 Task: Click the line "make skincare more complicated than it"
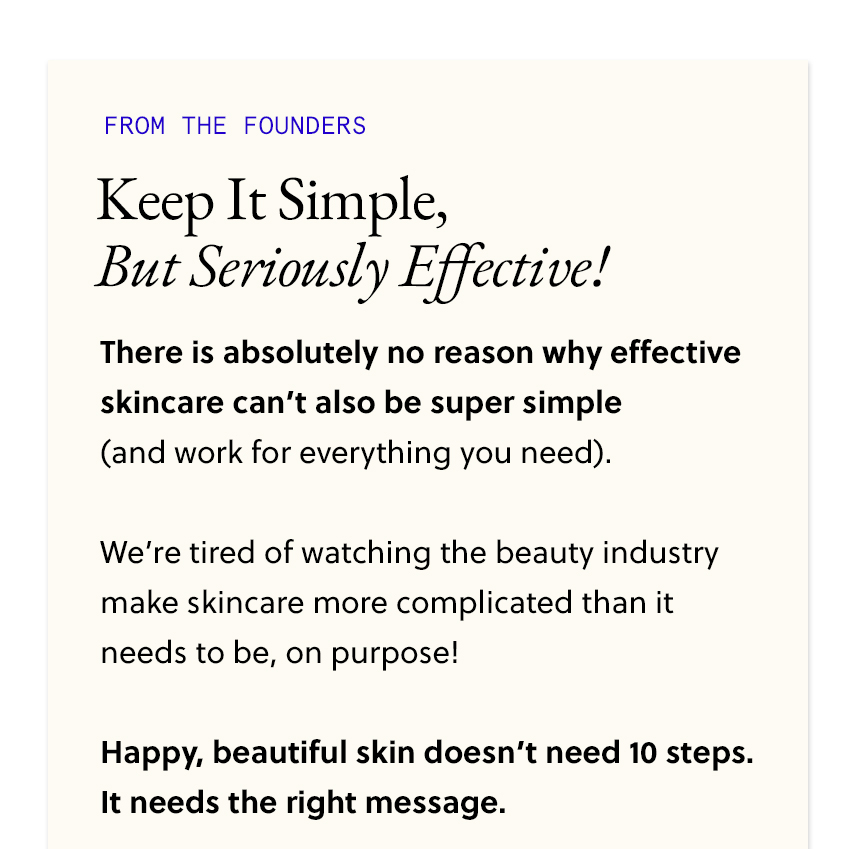coord(387,603)
